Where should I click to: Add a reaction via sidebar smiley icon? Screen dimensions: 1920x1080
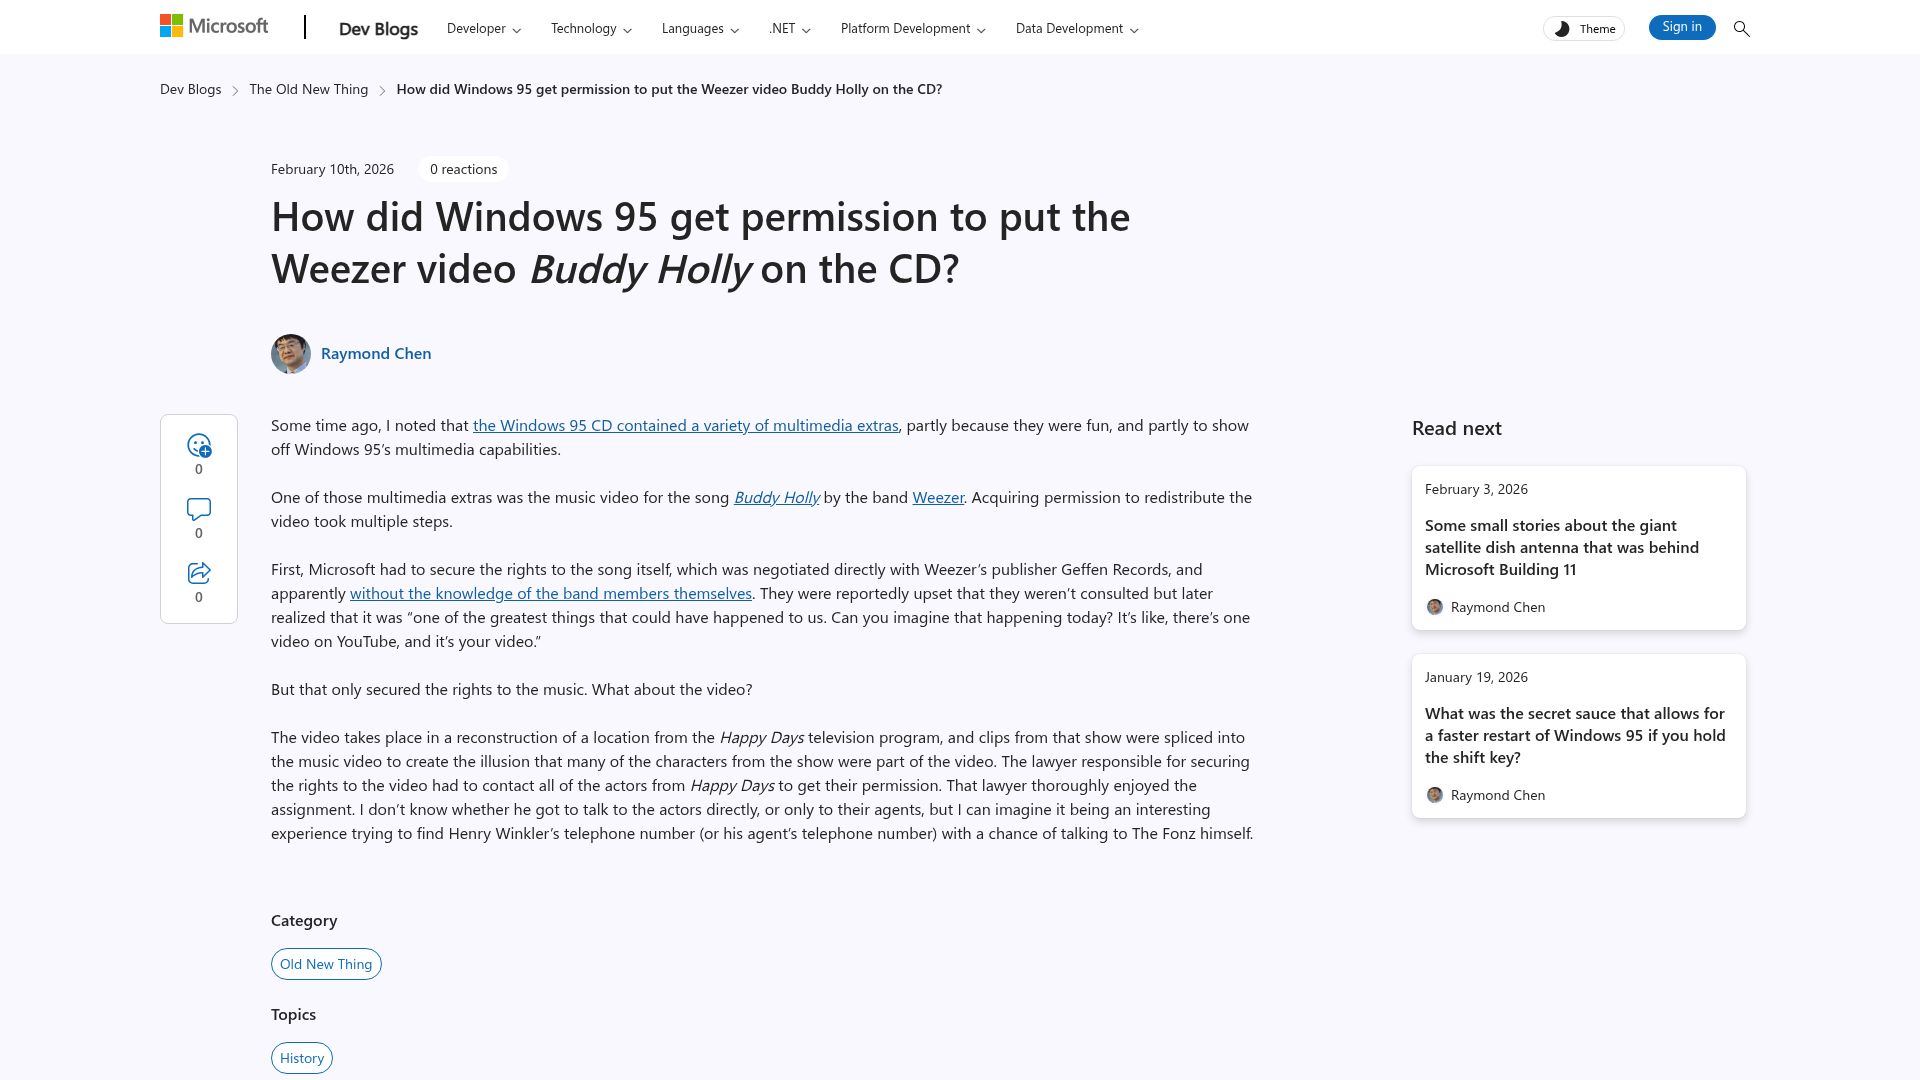tap(199, 445)
